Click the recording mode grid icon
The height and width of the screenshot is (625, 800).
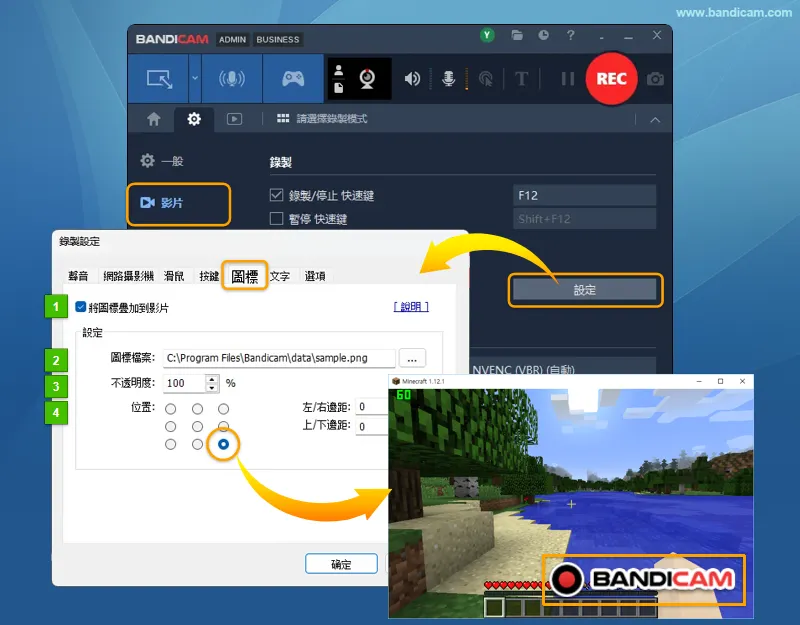(x=283, y=119)
